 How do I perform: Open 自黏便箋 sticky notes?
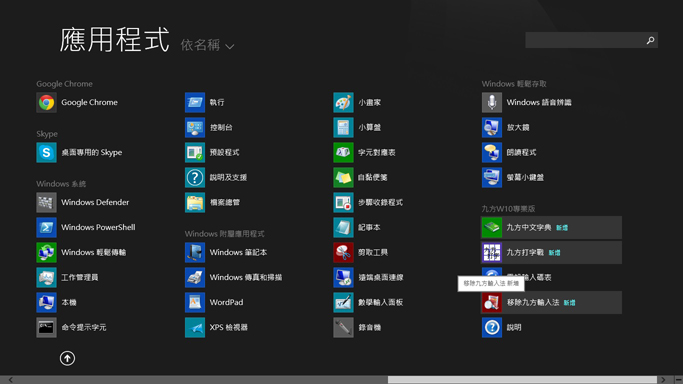361,177
